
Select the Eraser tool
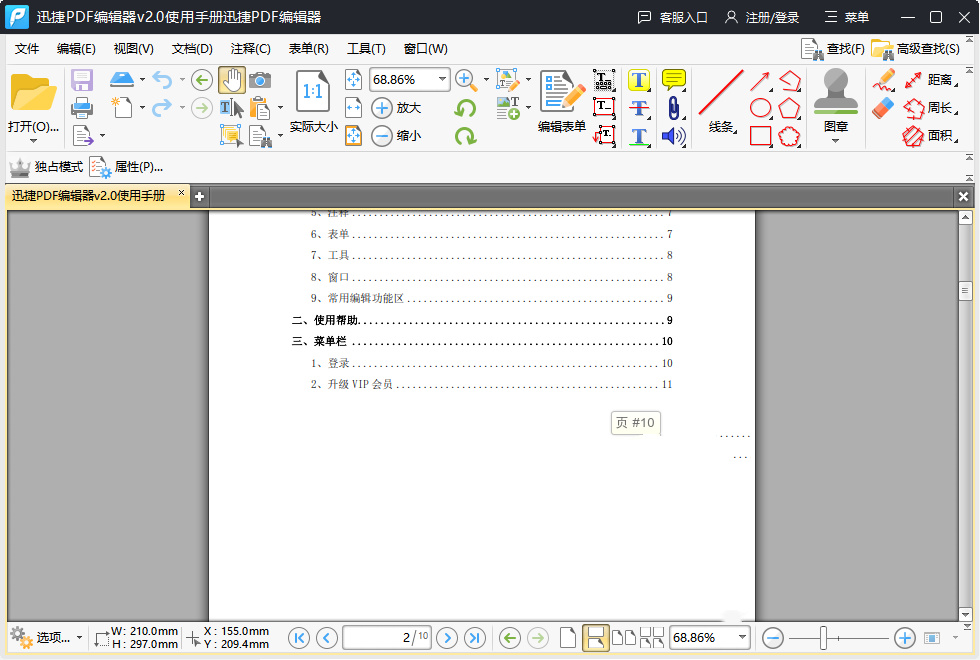(884, 108)
